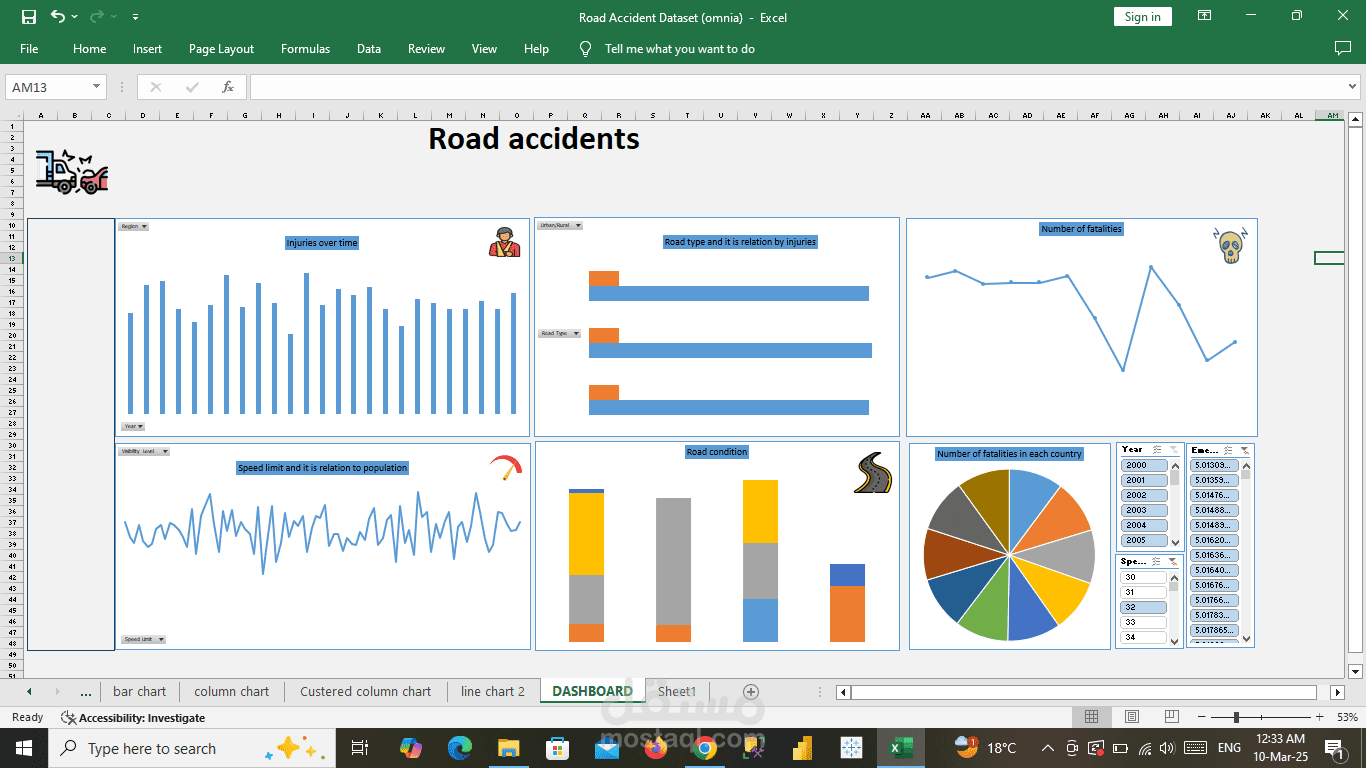Switch to the Insert ribbon tab
Viewport: 1366px width, 768px height.
pos(147,48)
